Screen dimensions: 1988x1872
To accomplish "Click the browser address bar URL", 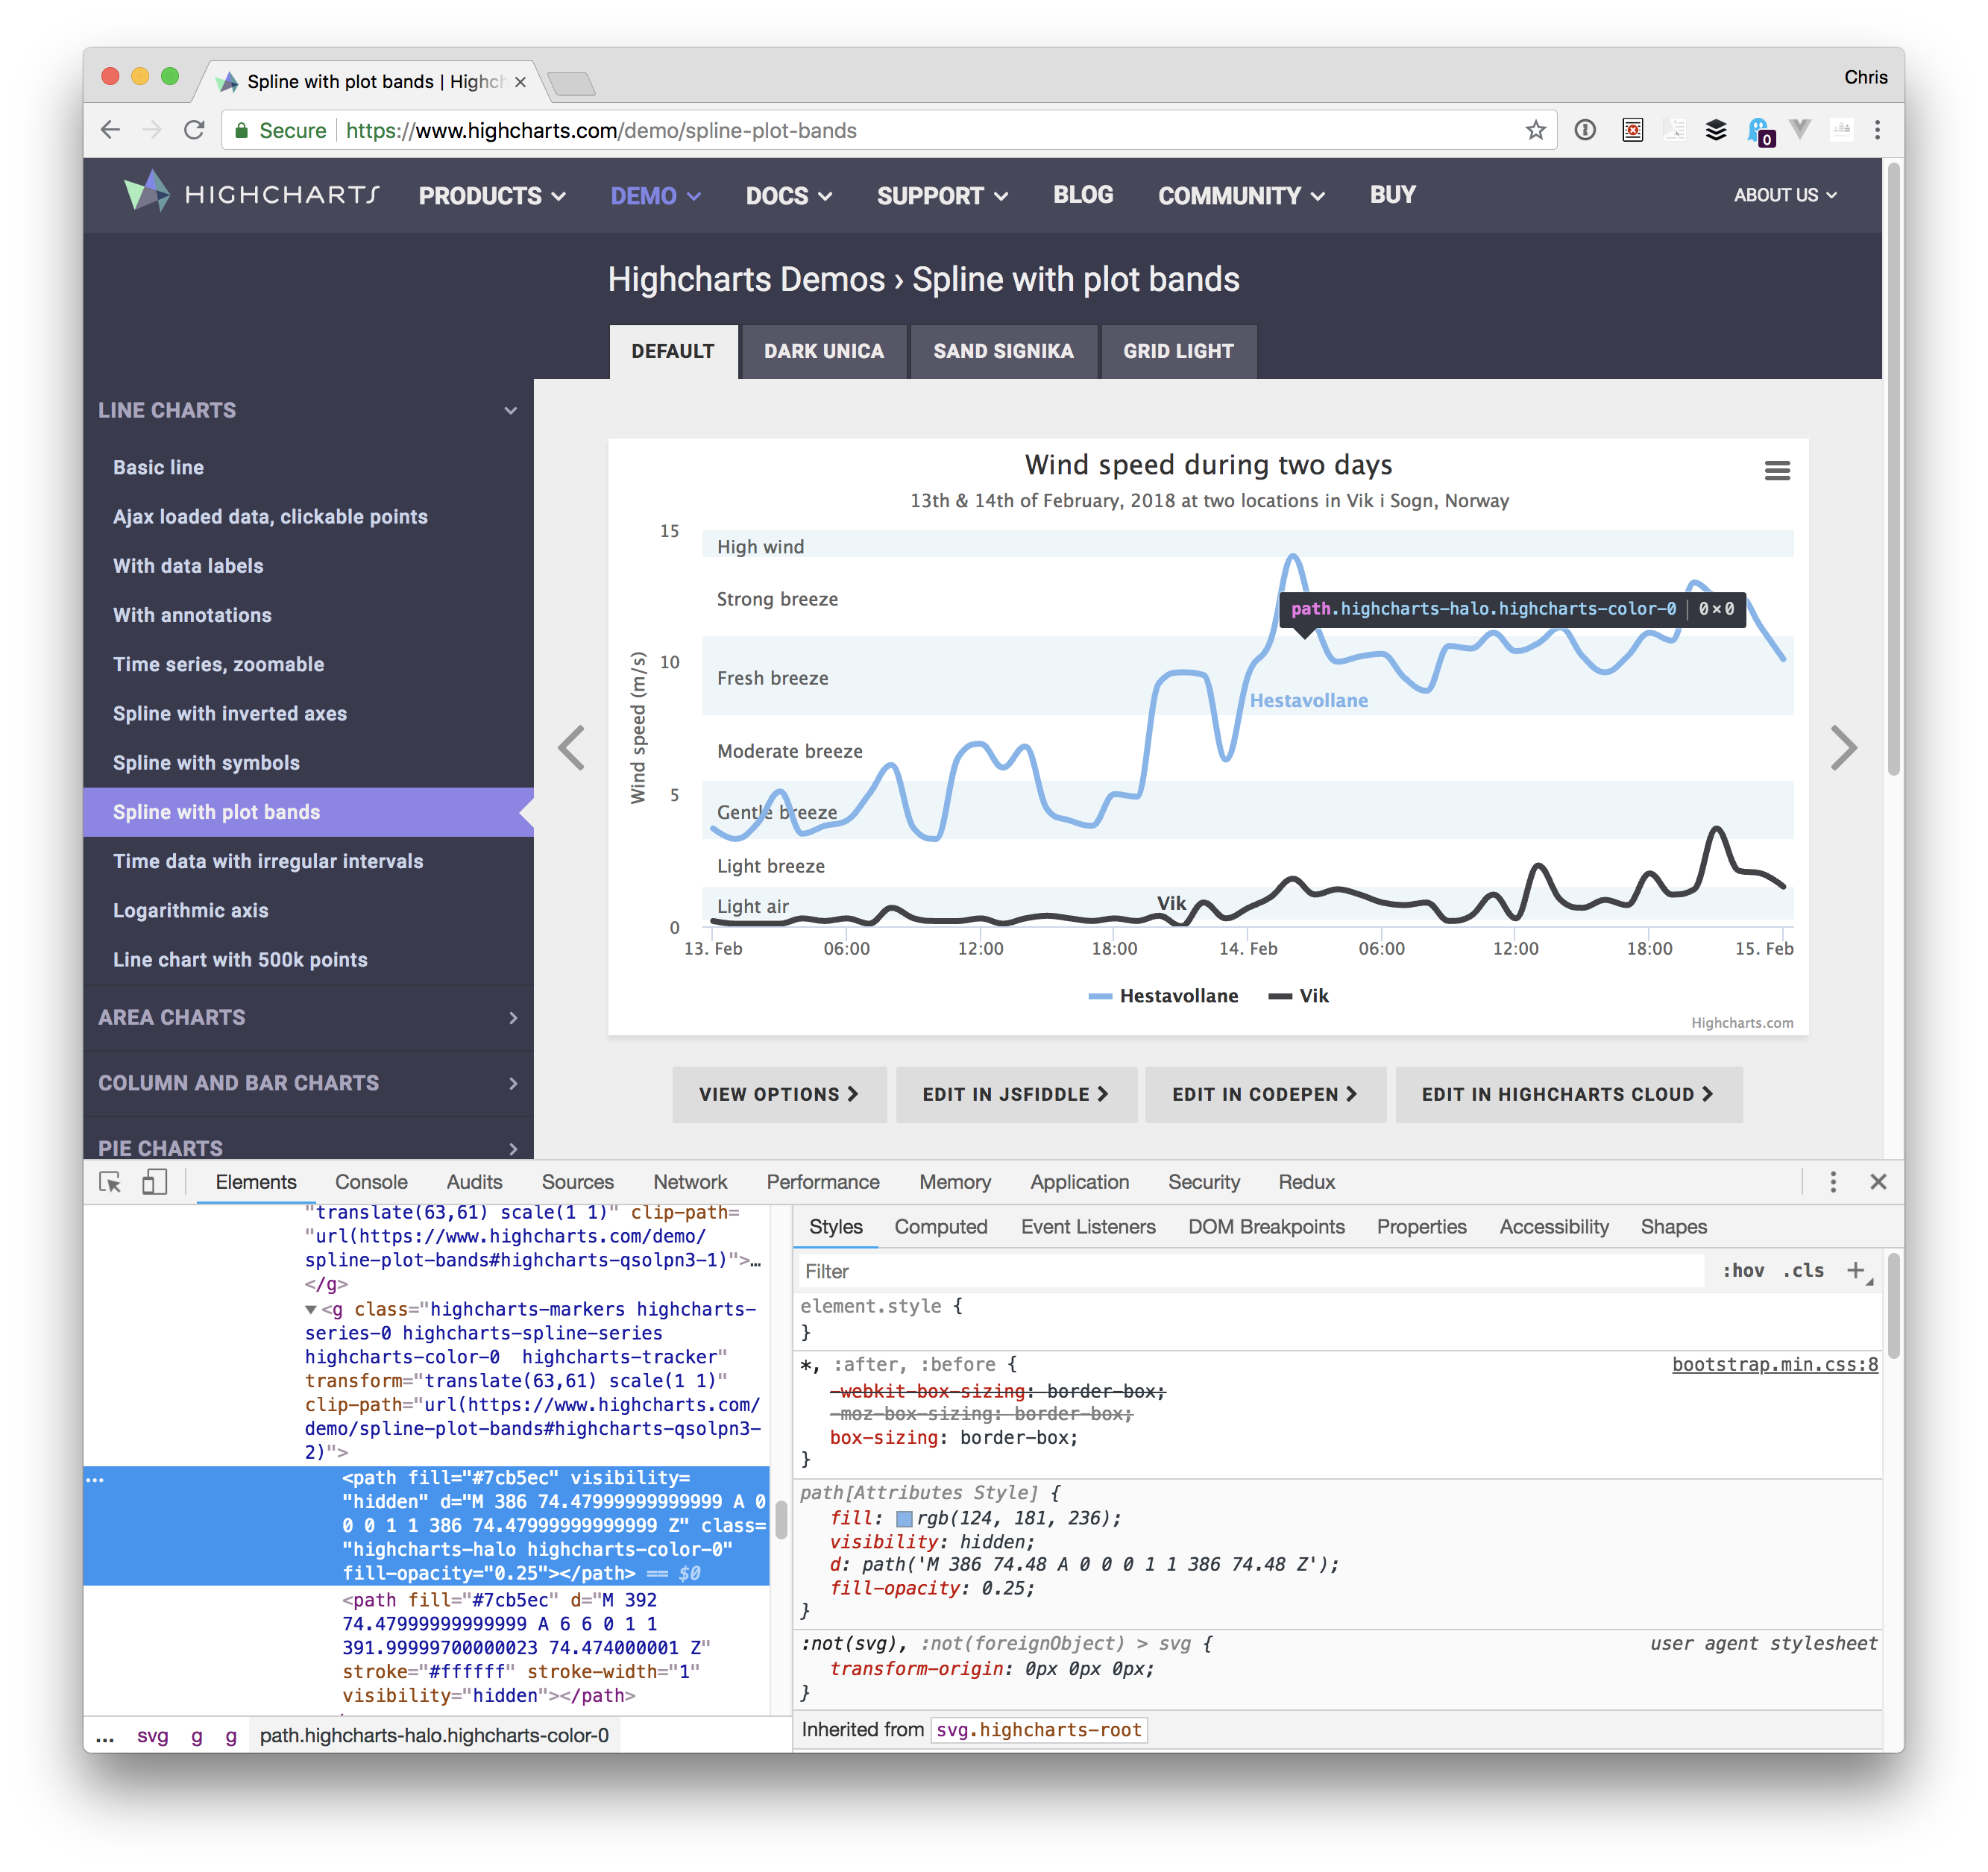I will 601,131.
